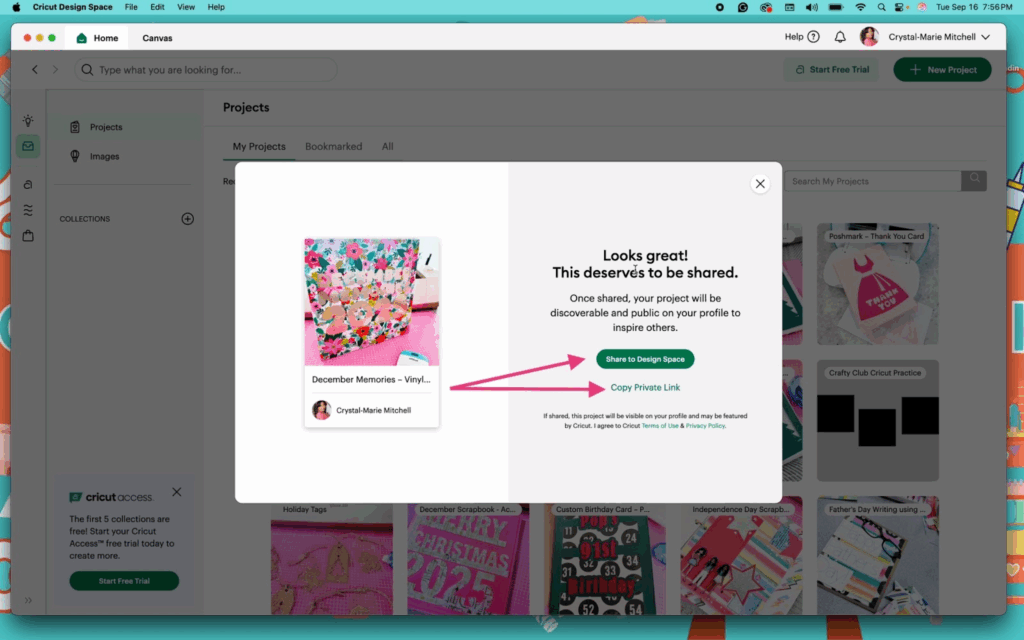Click the date 'Tue Sep 16 7:56 PM'
The height and width of the screenshot is (640, 1024).
pos(974,7)
